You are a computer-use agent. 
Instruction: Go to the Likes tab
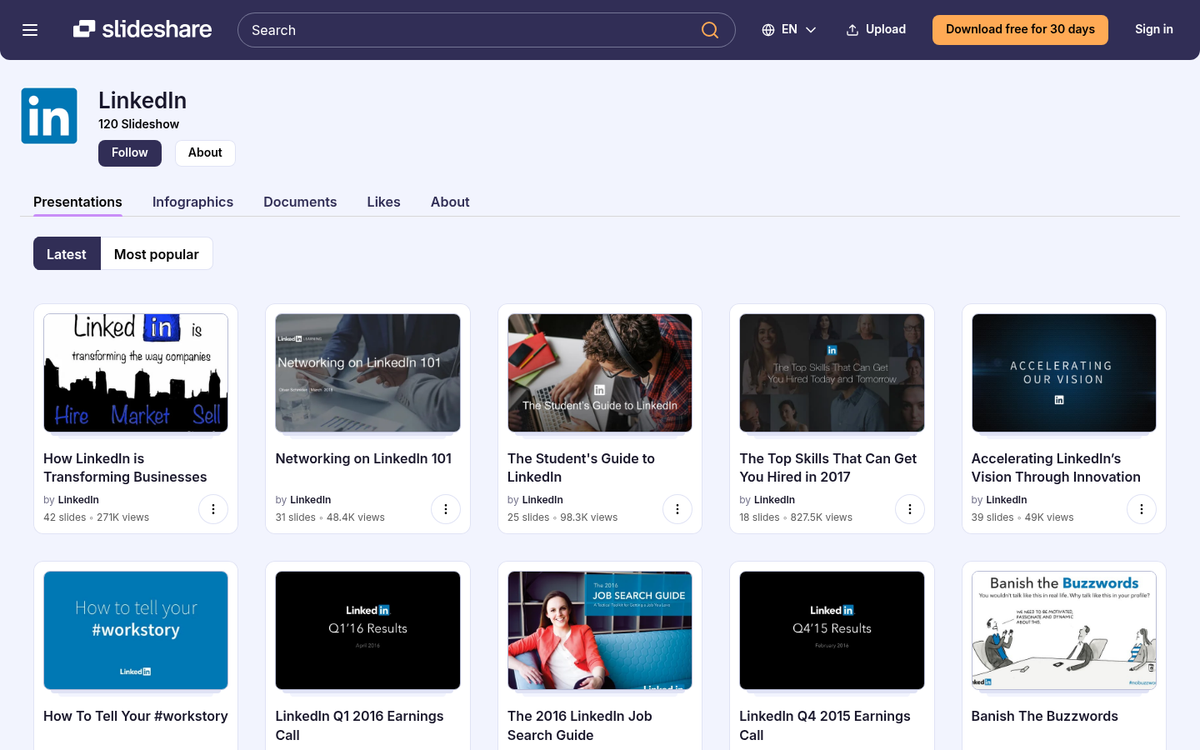[x=383, y=202]
